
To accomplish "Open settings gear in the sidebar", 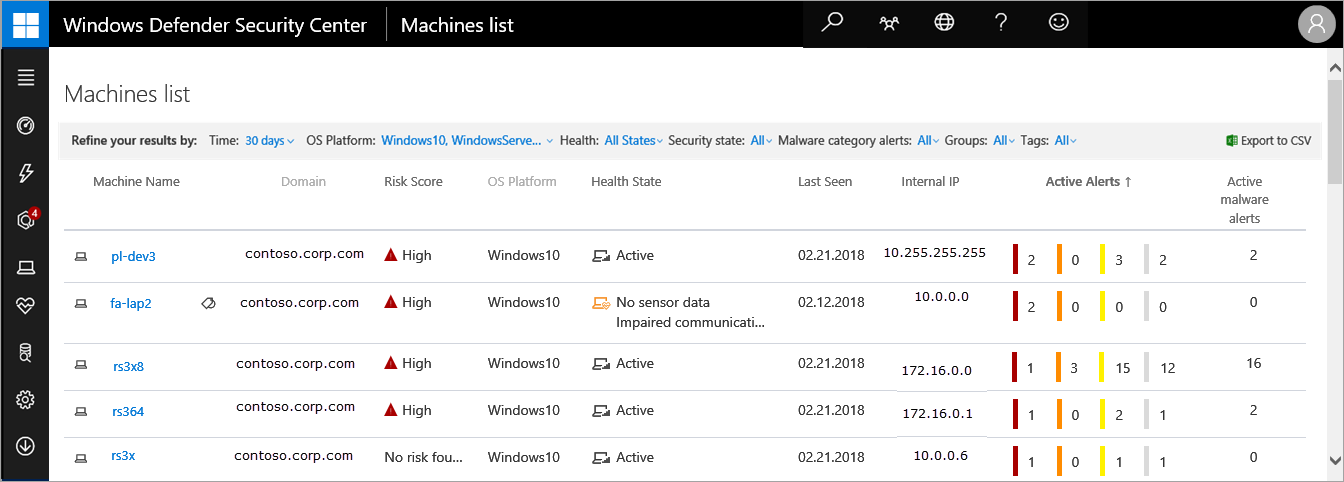I will pos(26,400).
